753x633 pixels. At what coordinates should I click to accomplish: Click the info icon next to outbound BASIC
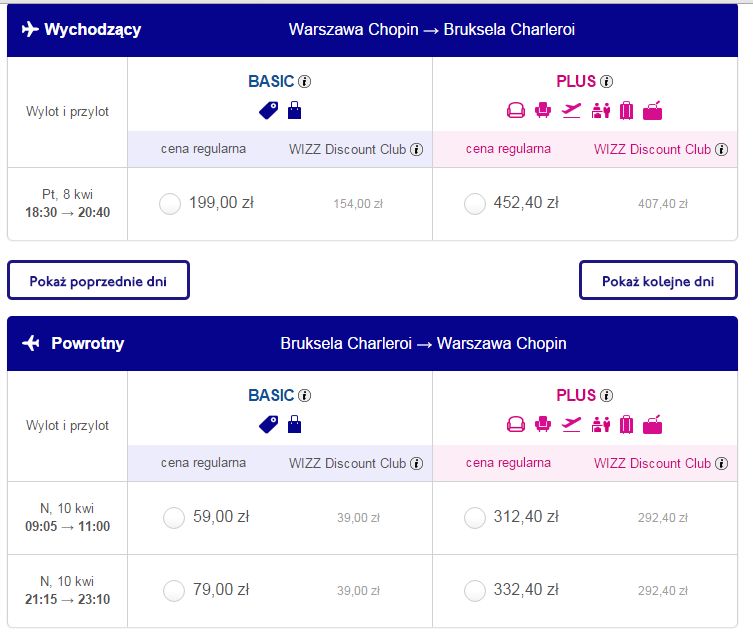(x=304, y=82)
